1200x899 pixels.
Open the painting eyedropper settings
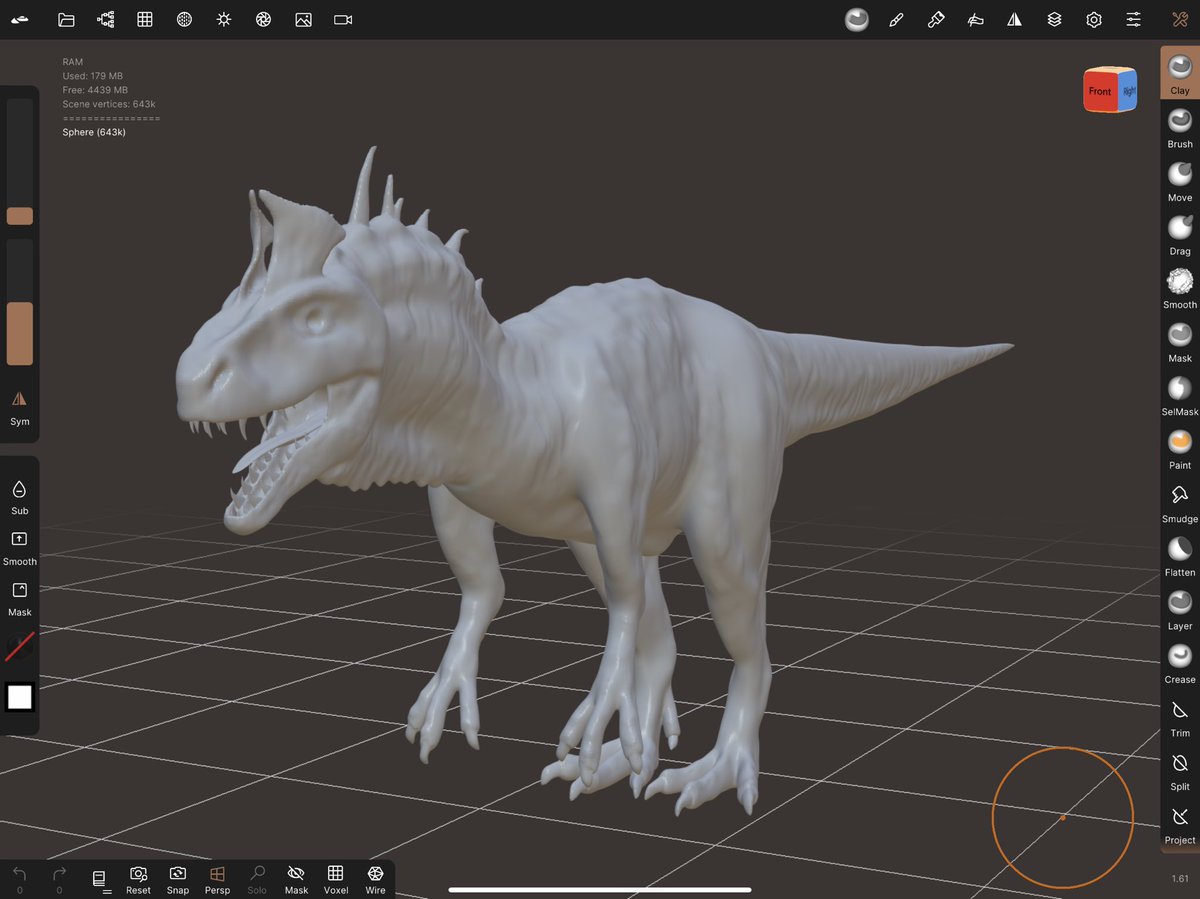[x=936, y=19]
